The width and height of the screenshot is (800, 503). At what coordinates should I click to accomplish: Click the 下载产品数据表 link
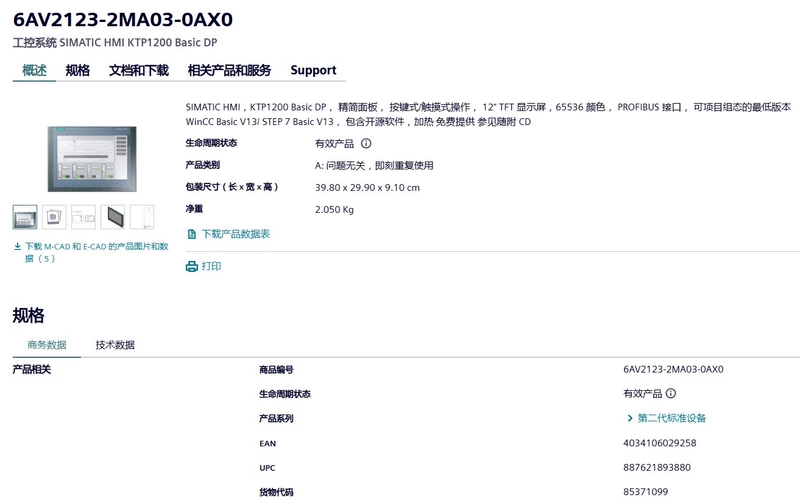click(236, 234)
